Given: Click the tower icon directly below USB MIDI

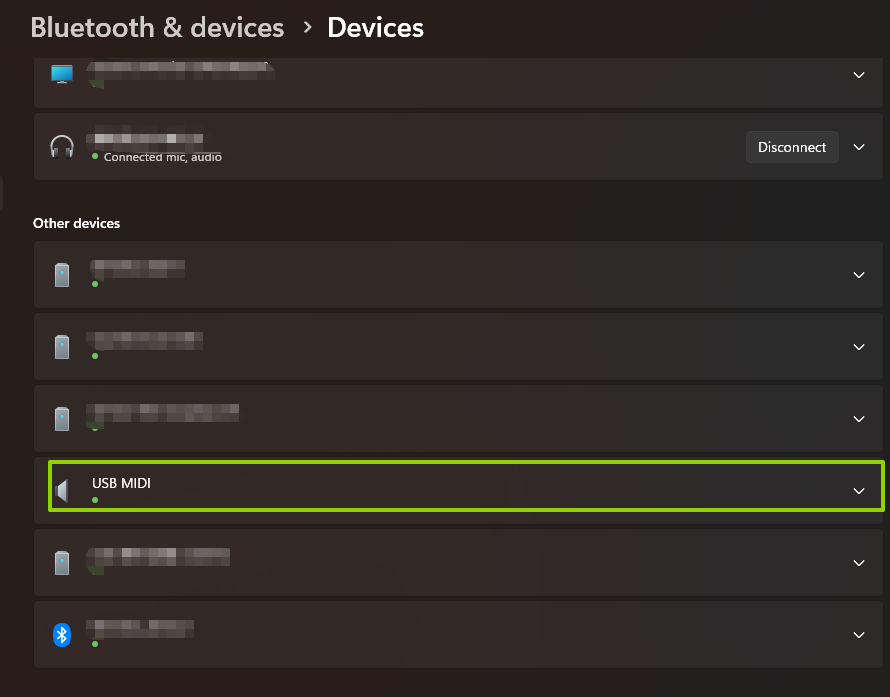Looking at the screenshot, I should click(62, 563).
